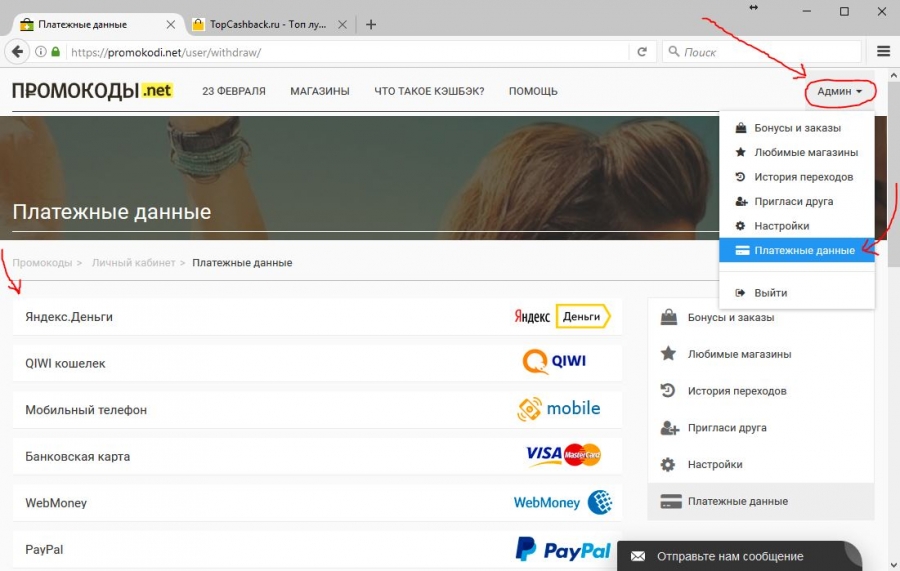Click the envelope icon in message widget
The height and width of the screenshot is (571, 900).
tap(638, 556)
